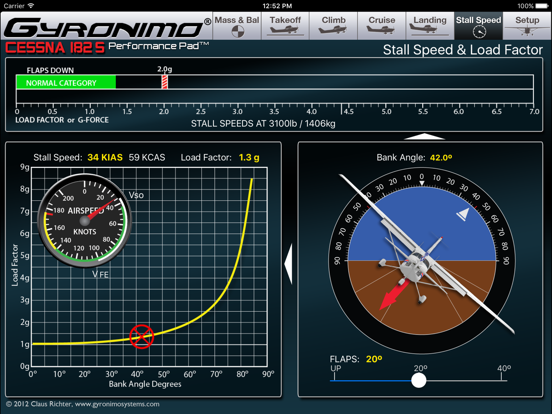Open the gyronimosystems.com copyright link
552x414 pixels.
(117, 404)
